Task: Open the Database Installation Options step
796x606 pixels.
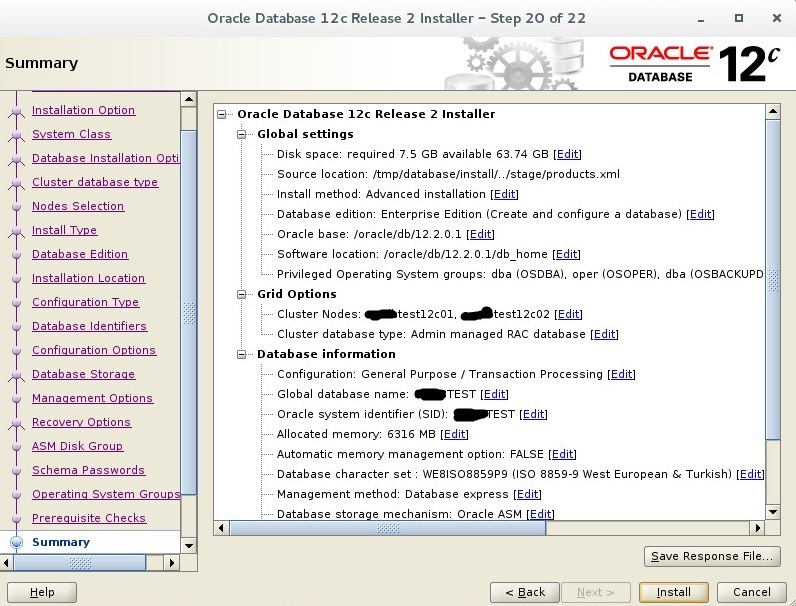Action: coord(105,158)
